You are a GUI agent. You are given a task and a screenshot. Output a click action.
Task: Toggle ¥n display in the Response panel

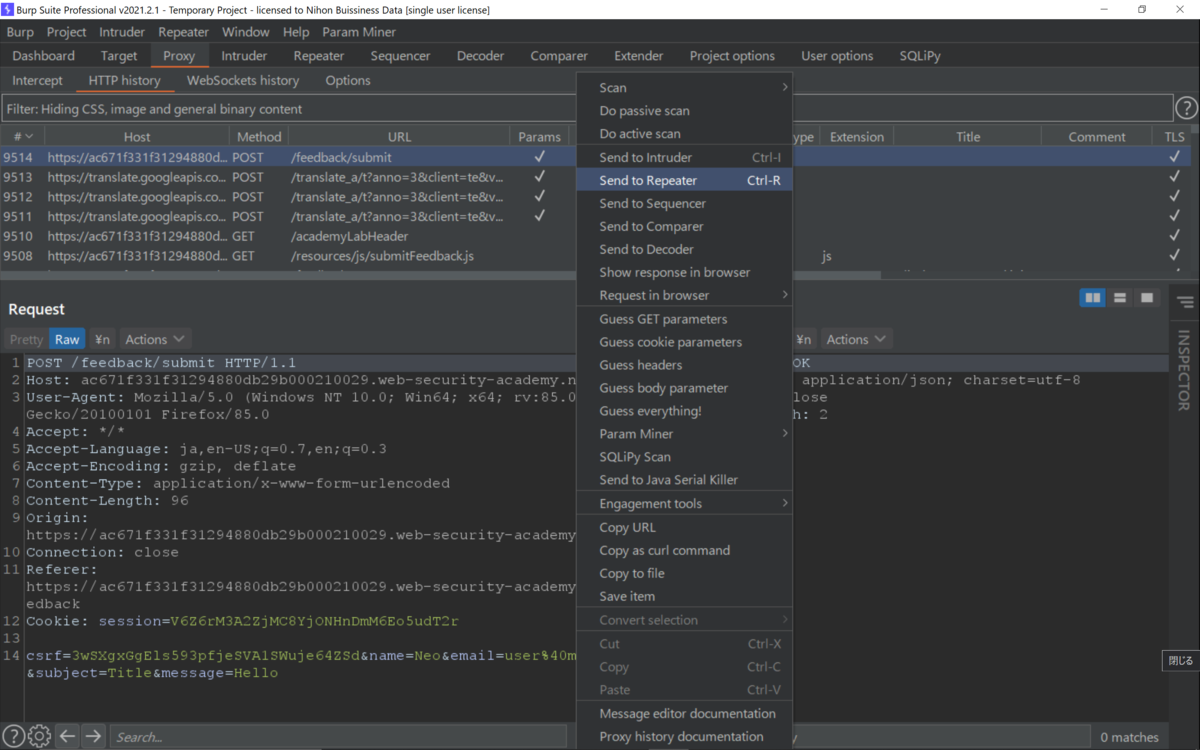click(804, 339)
